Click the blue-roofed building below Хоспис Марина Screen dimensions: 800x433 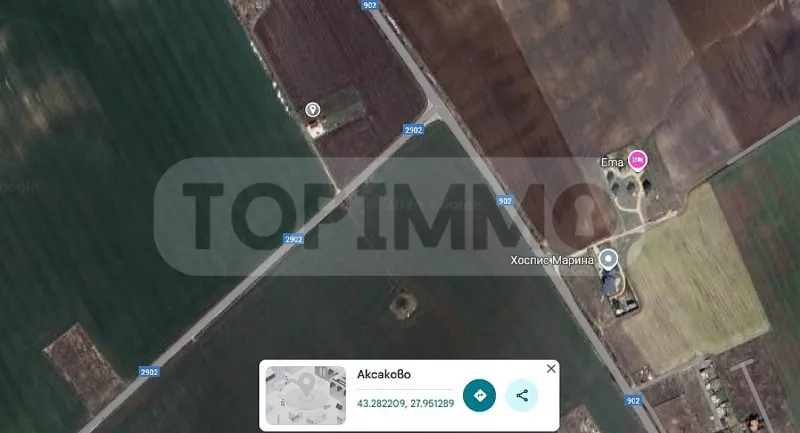coord(610,287)
